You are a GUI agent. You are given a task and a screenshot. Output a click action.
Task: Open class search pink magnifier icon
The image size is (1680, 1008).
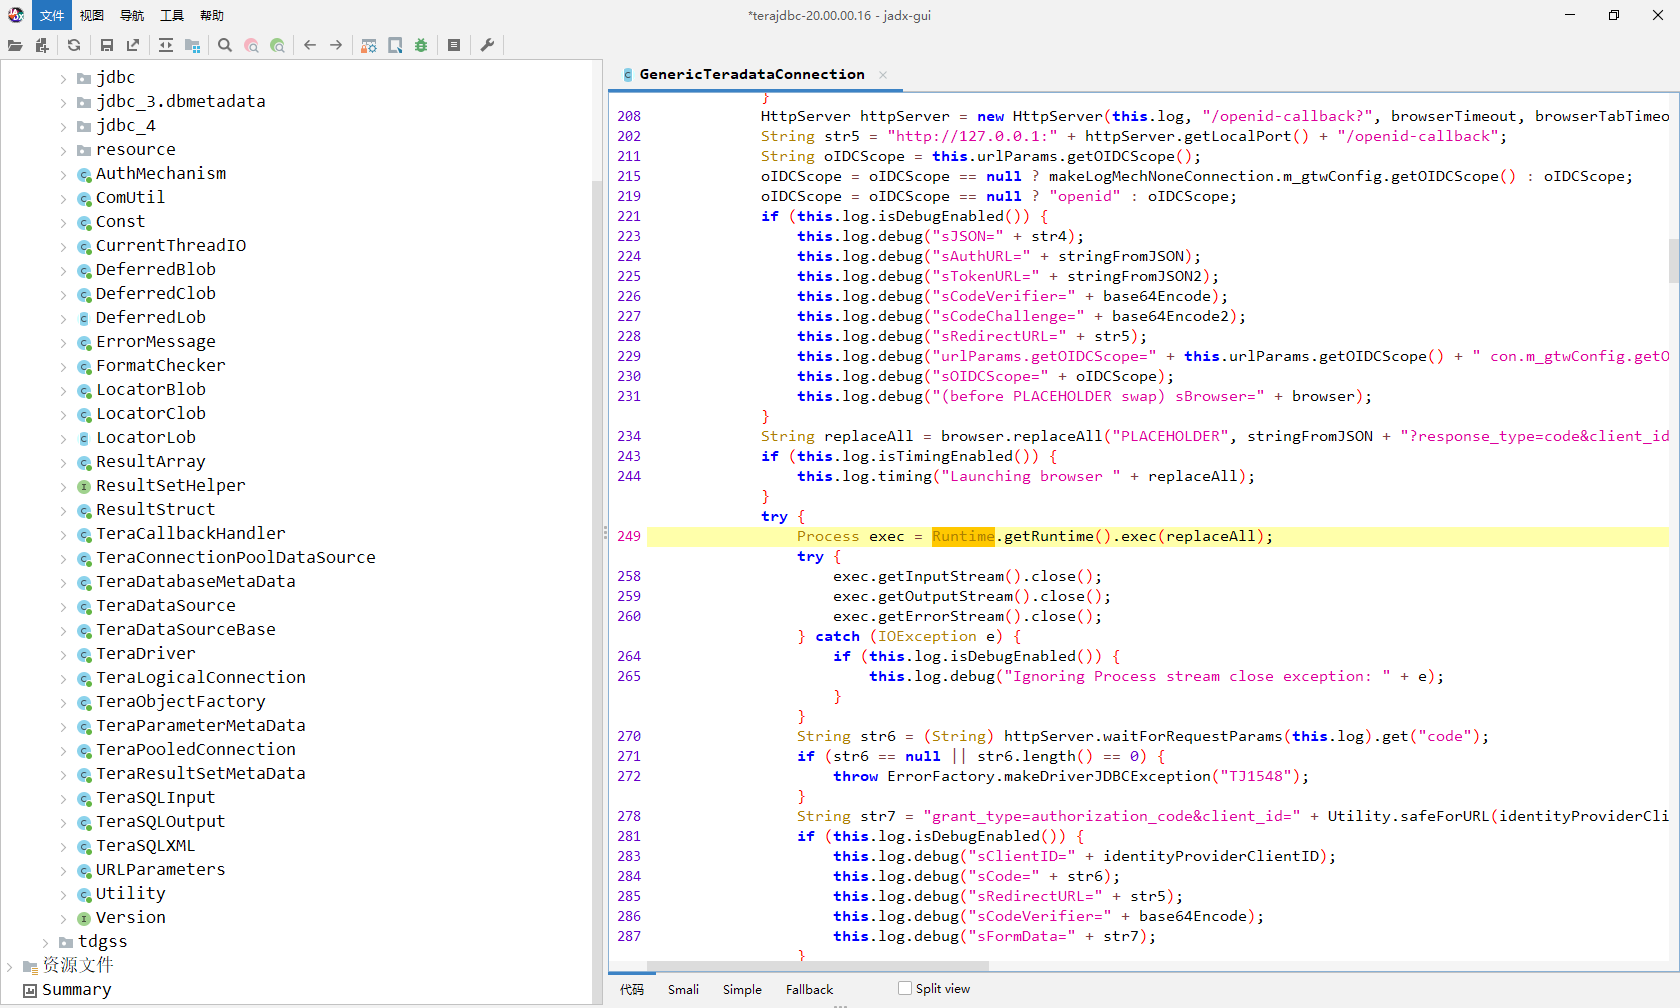click(x=251, y=45)
